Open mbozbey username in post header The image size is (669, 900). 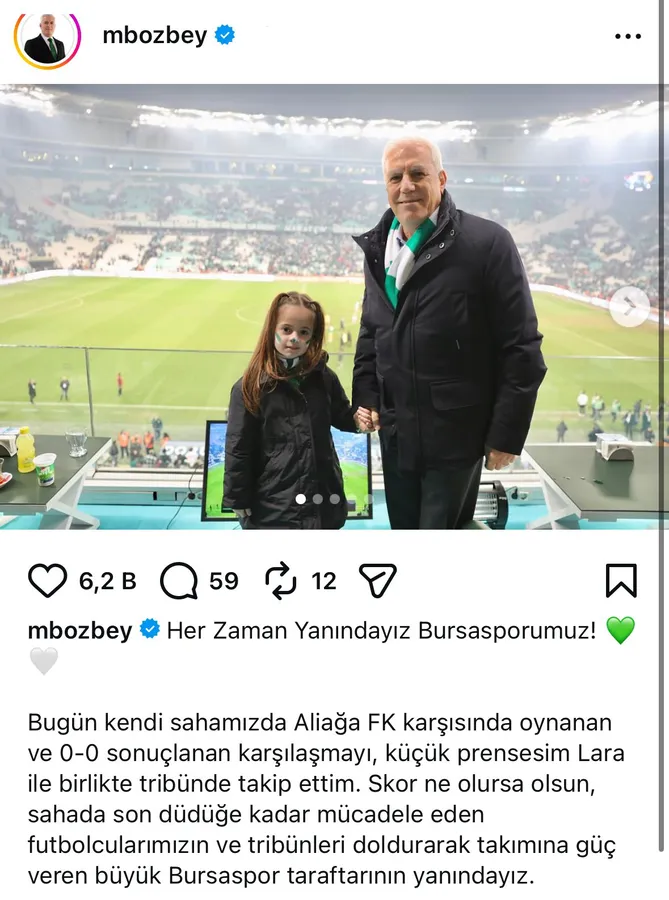154,36
